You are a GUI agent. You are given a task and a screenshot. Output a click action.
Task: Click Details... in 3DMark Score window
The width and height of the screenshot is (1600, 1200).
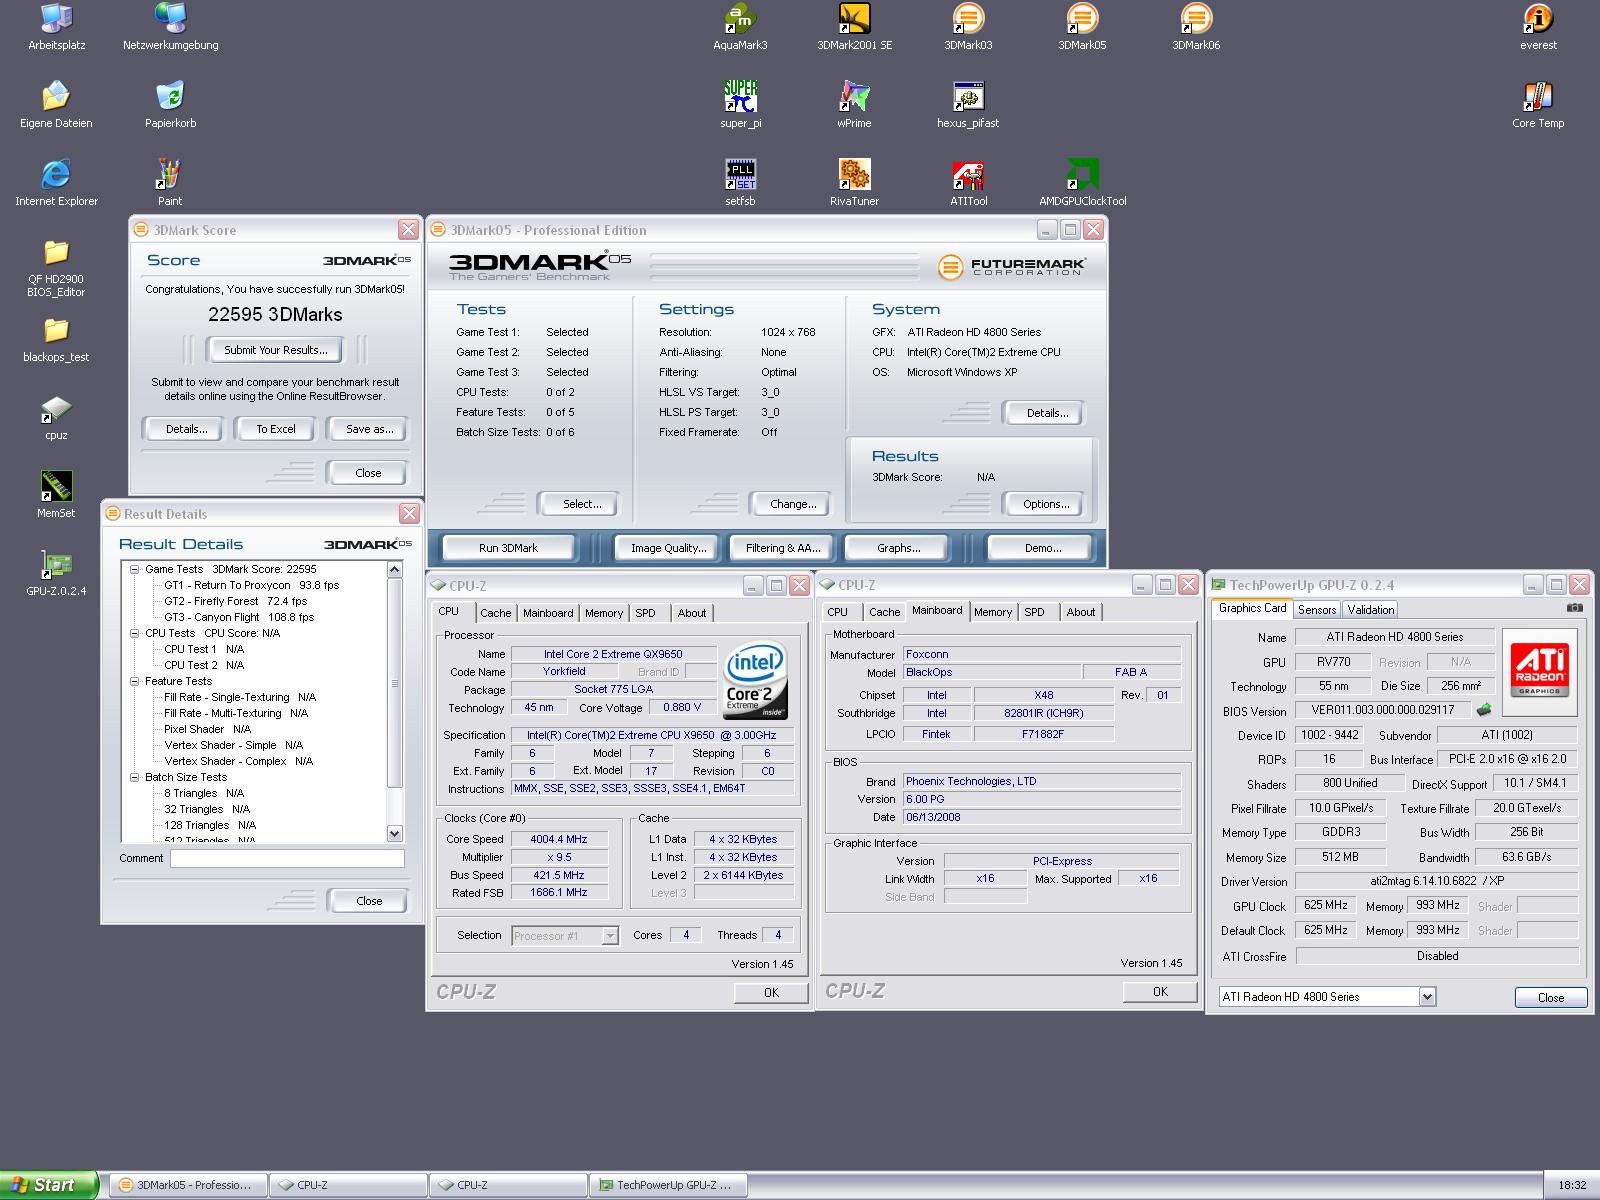[186, 429]
